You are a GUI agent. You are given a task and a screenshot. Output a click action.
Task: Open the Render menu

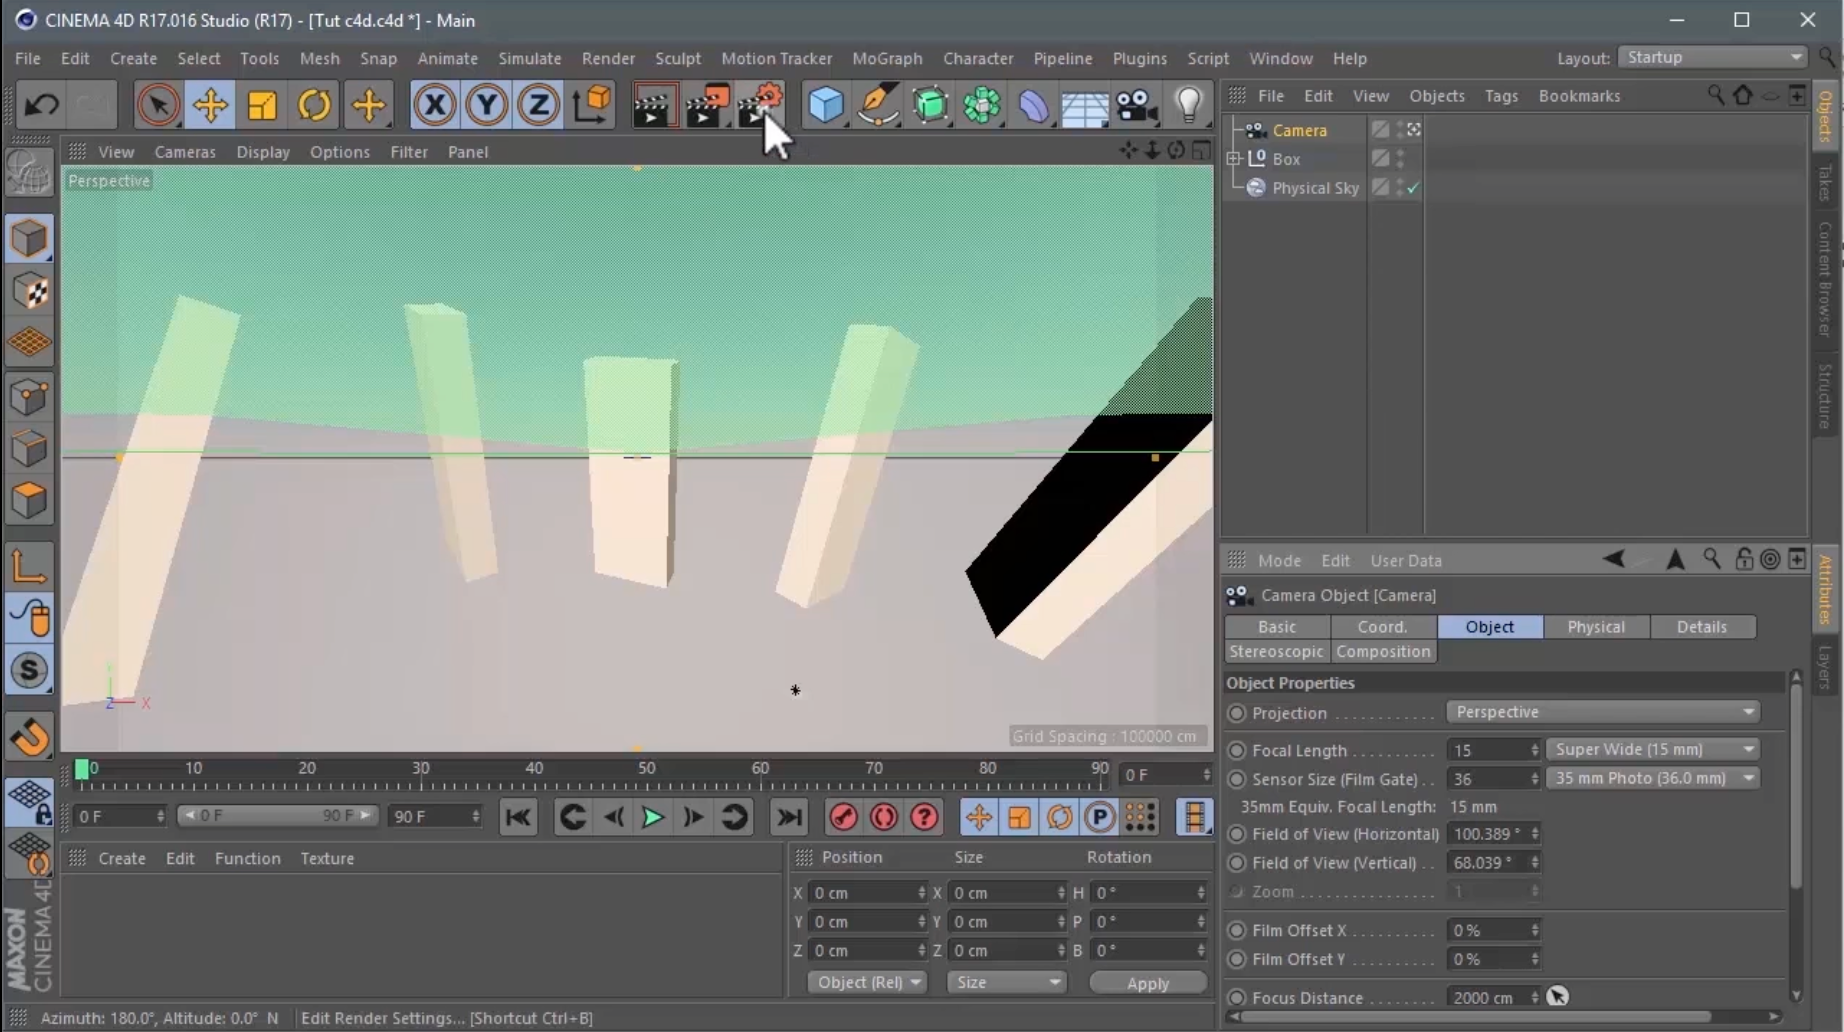[608, 58]
